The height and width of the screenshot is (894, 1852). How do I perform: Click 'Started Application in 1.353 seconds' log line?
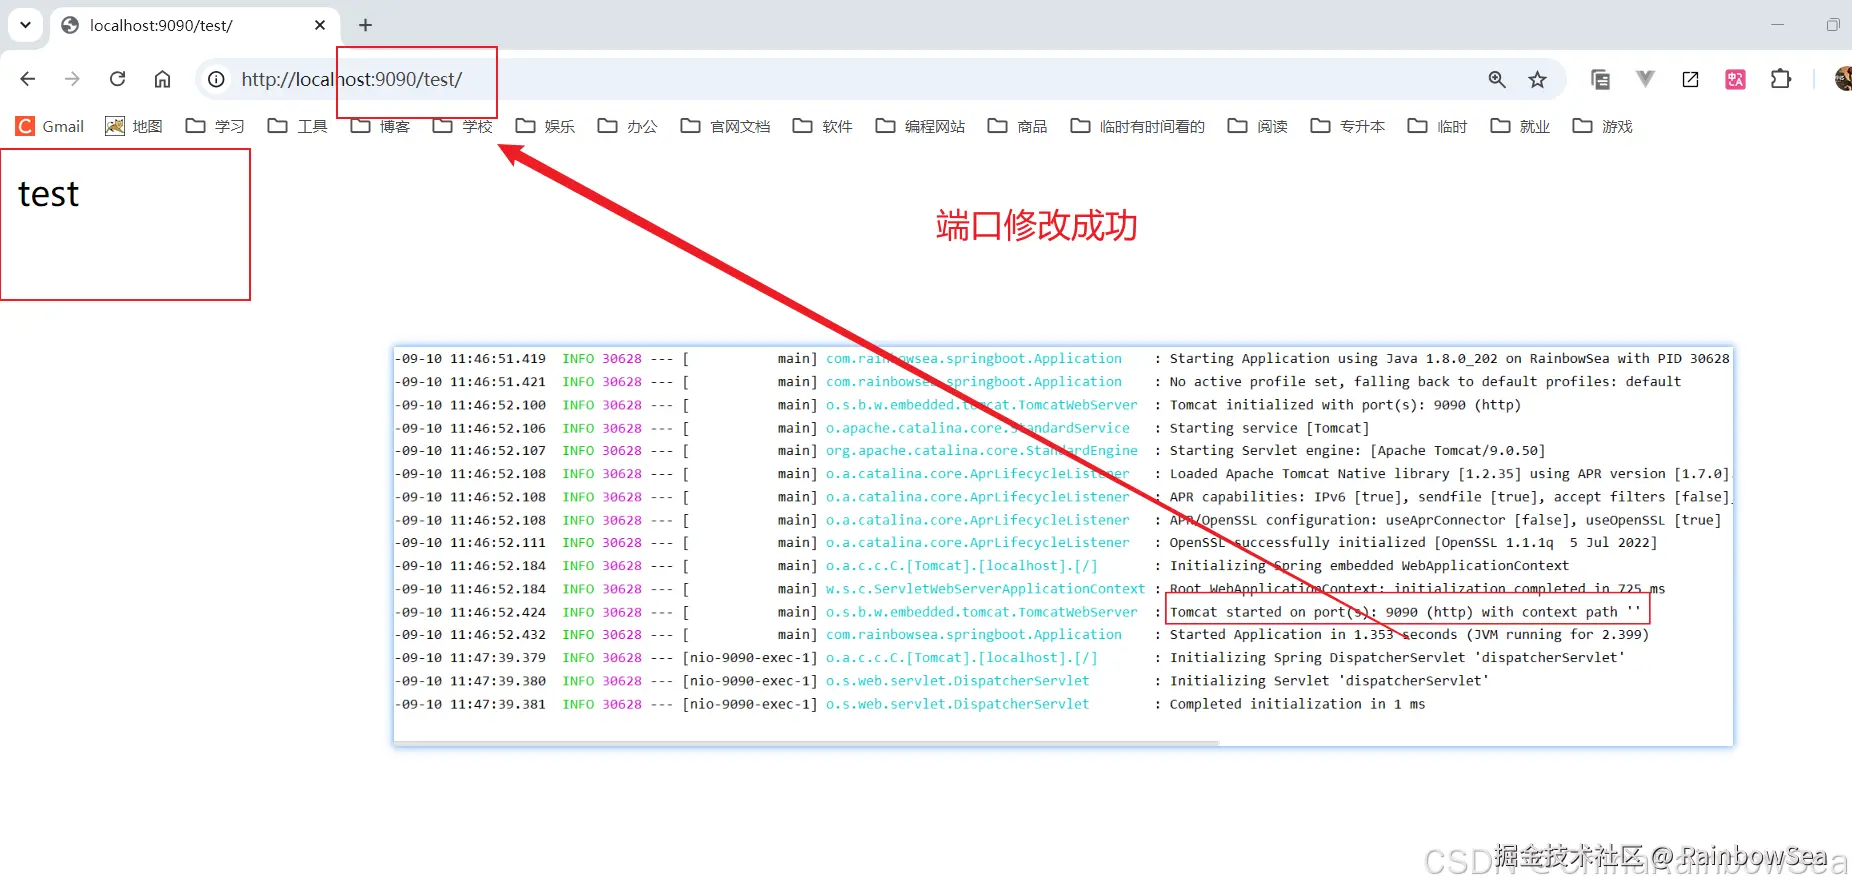1409,635
